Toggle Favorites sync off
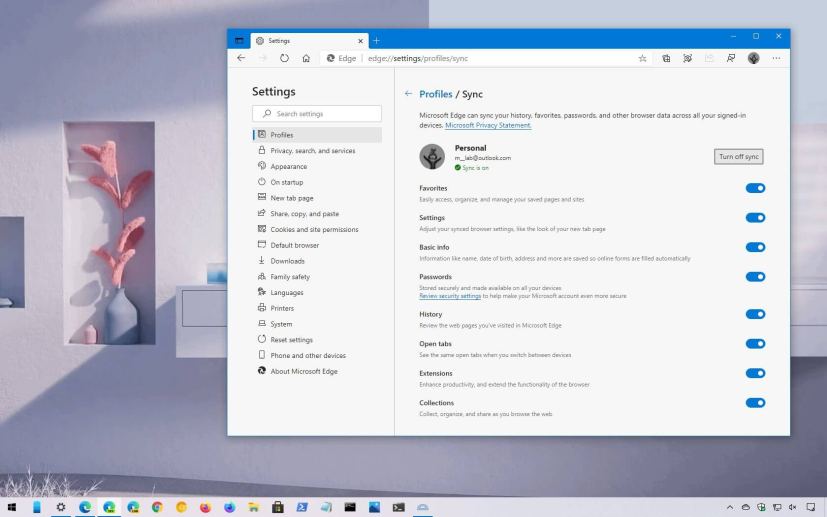Viewport: 827px width, 517px height. tap(755, 188)
